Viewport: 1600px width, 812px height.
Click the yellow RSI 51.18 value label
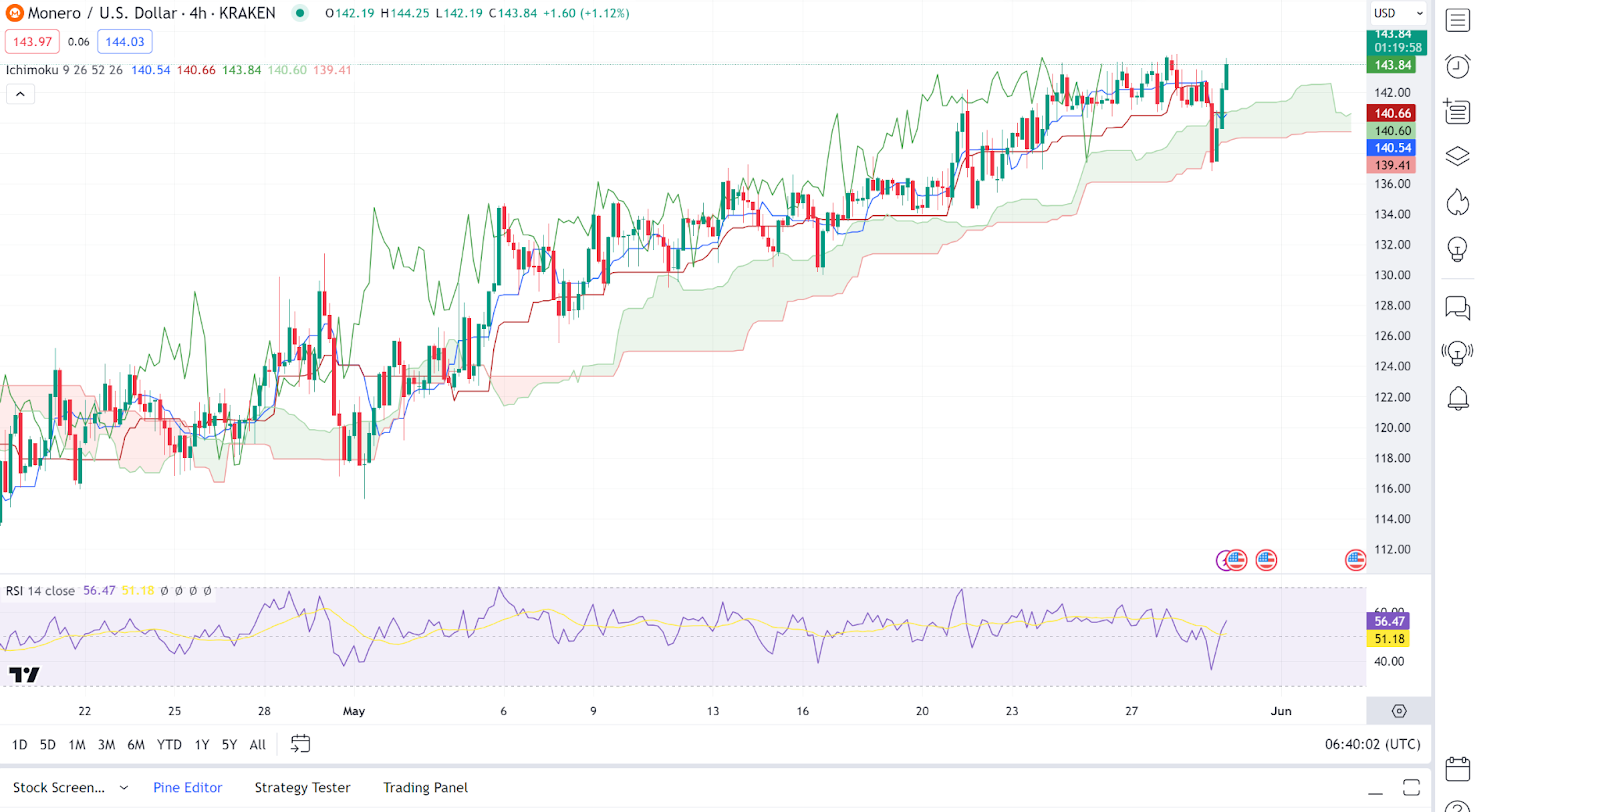click(1388, 638)
